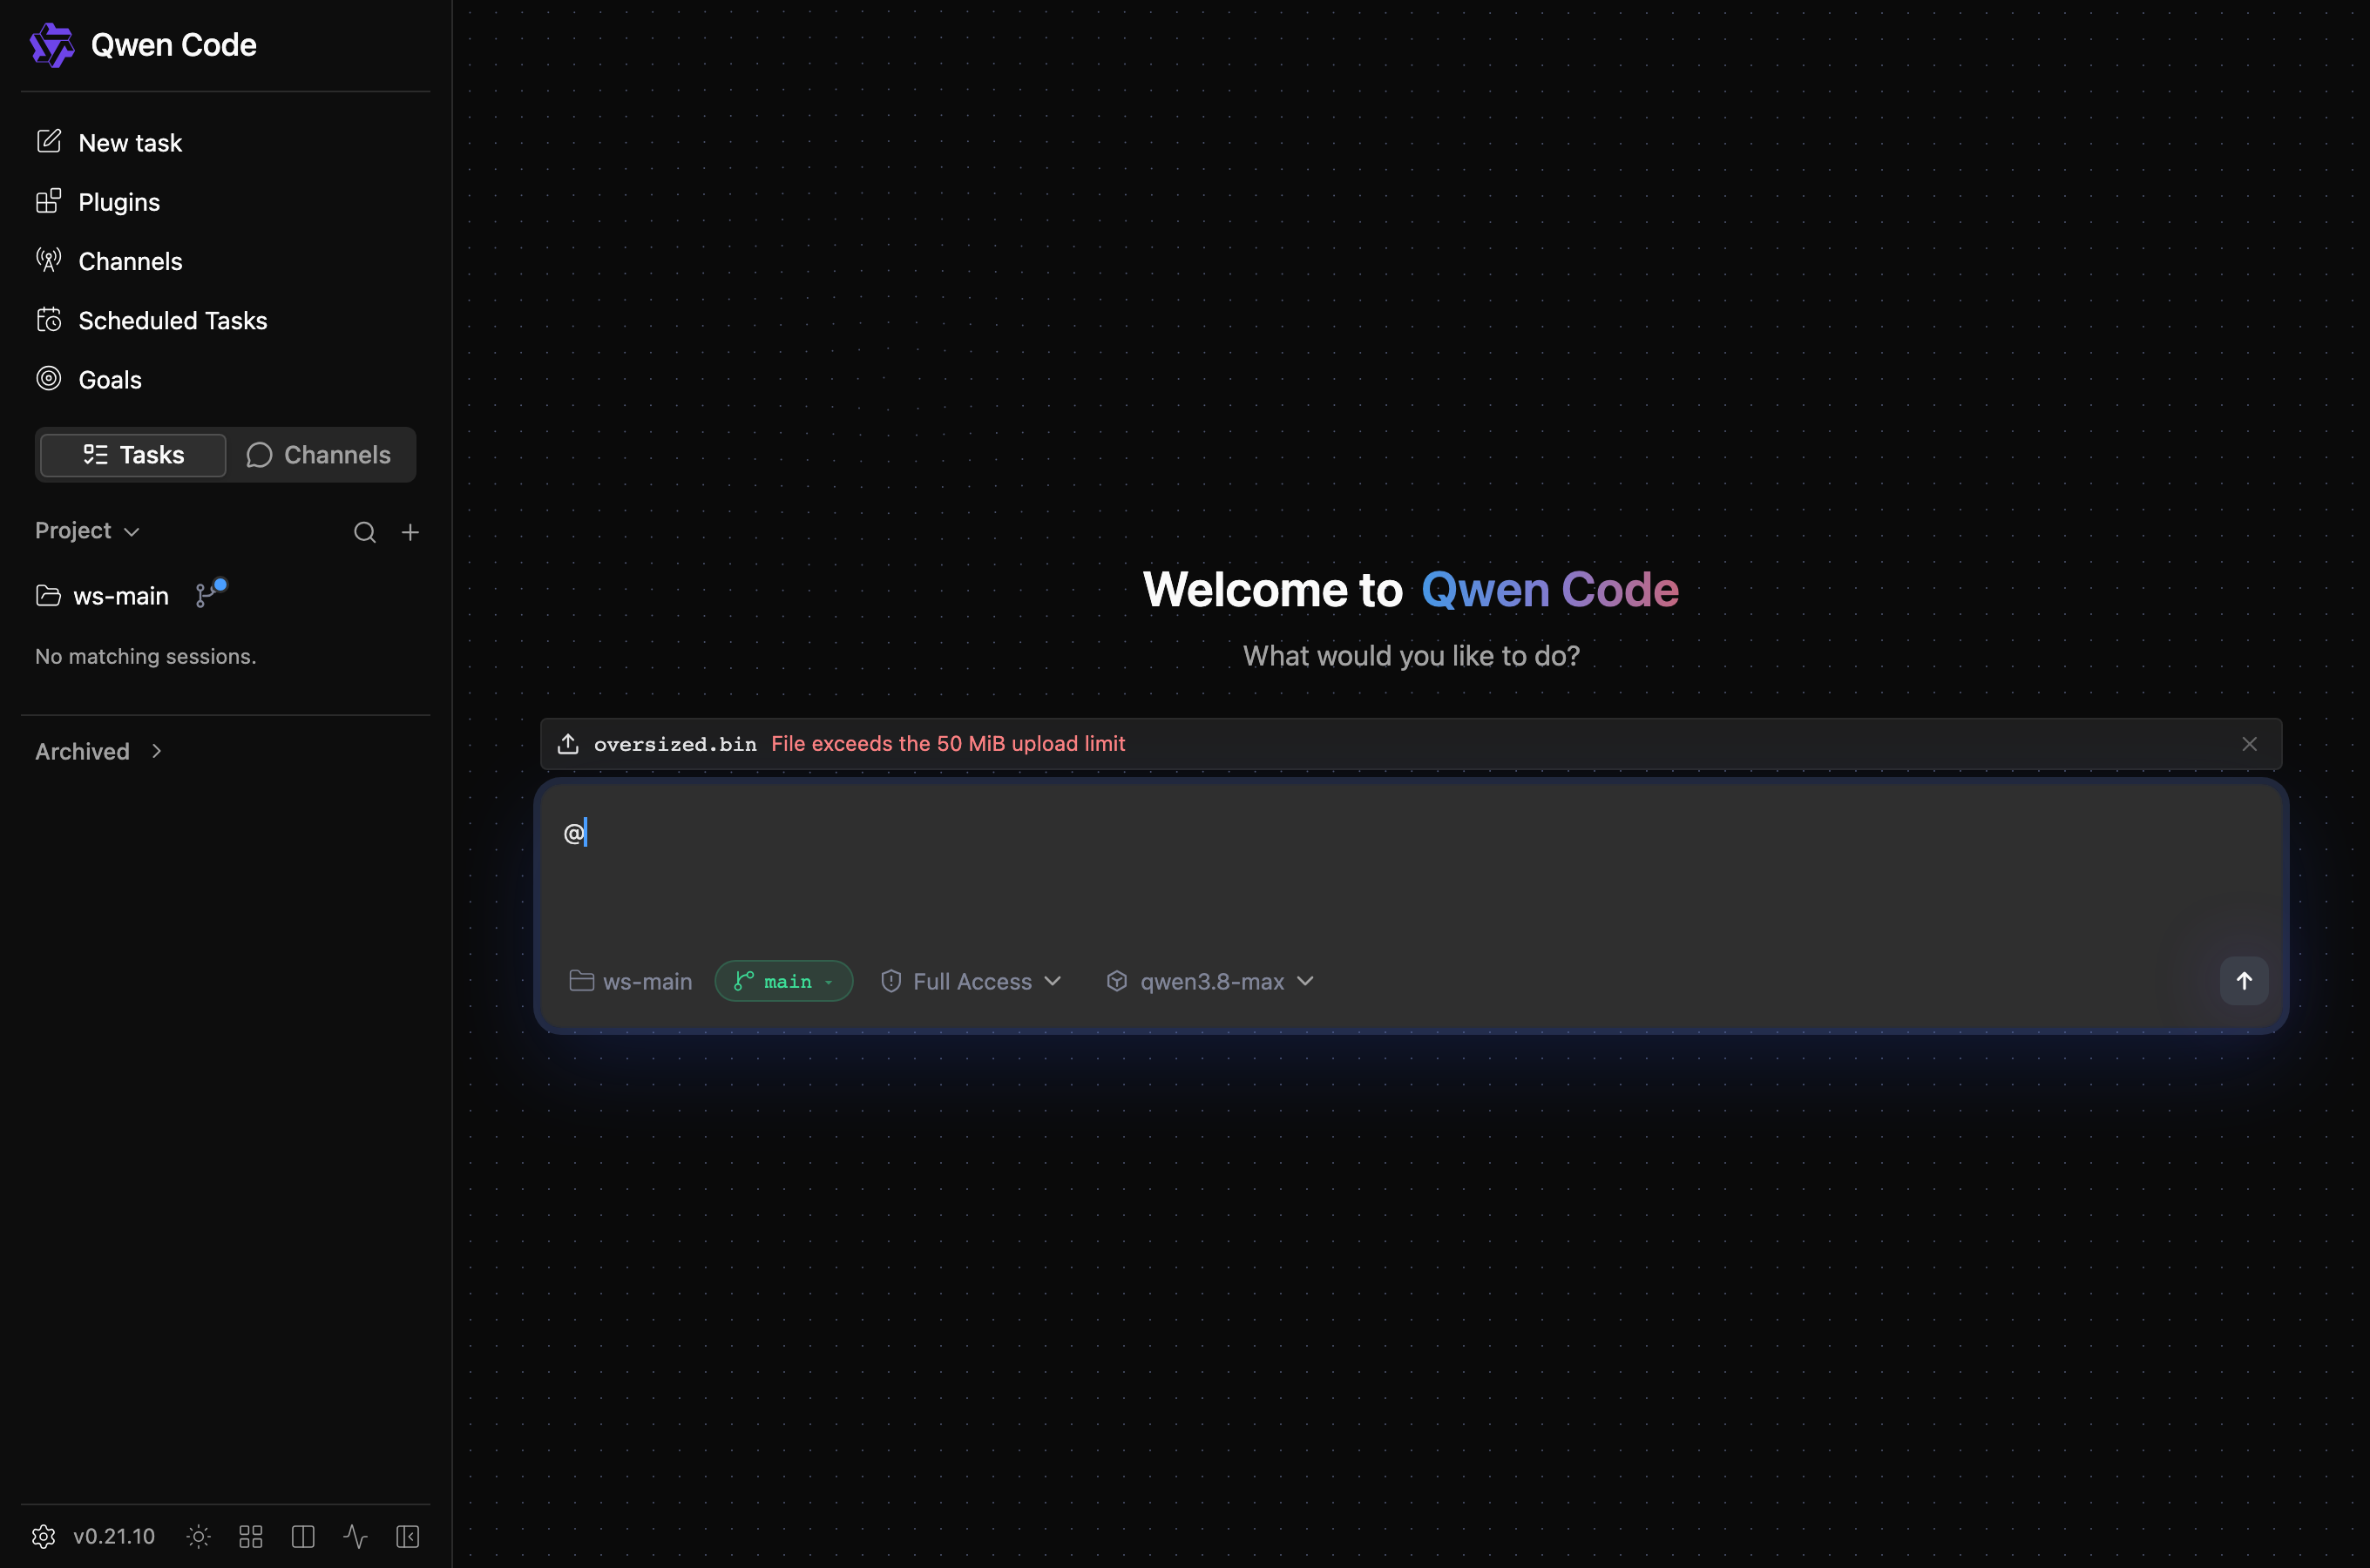Click the v0.21.10 version label
2370x1568 pixels.
pyautogui.click(x=114, y=1536)
